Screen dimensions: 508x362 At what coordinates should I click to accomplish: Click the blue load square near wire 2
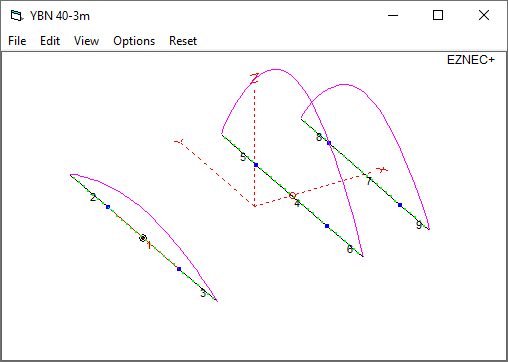[x=108, y=207]
